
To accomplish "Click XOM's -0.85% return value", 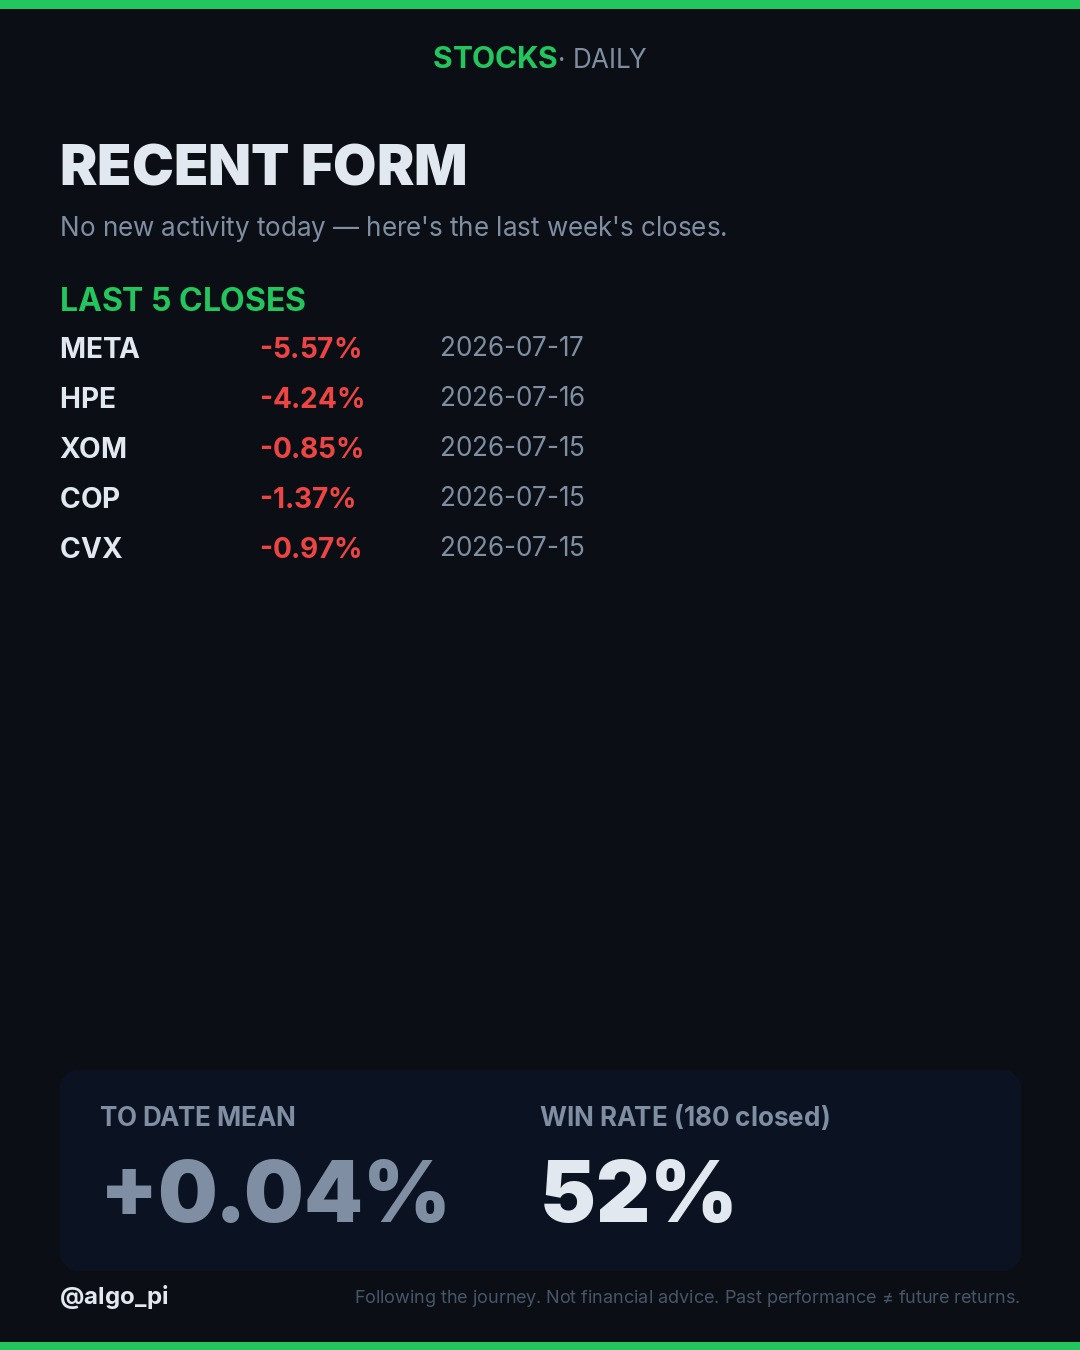I will click(311, 447).
